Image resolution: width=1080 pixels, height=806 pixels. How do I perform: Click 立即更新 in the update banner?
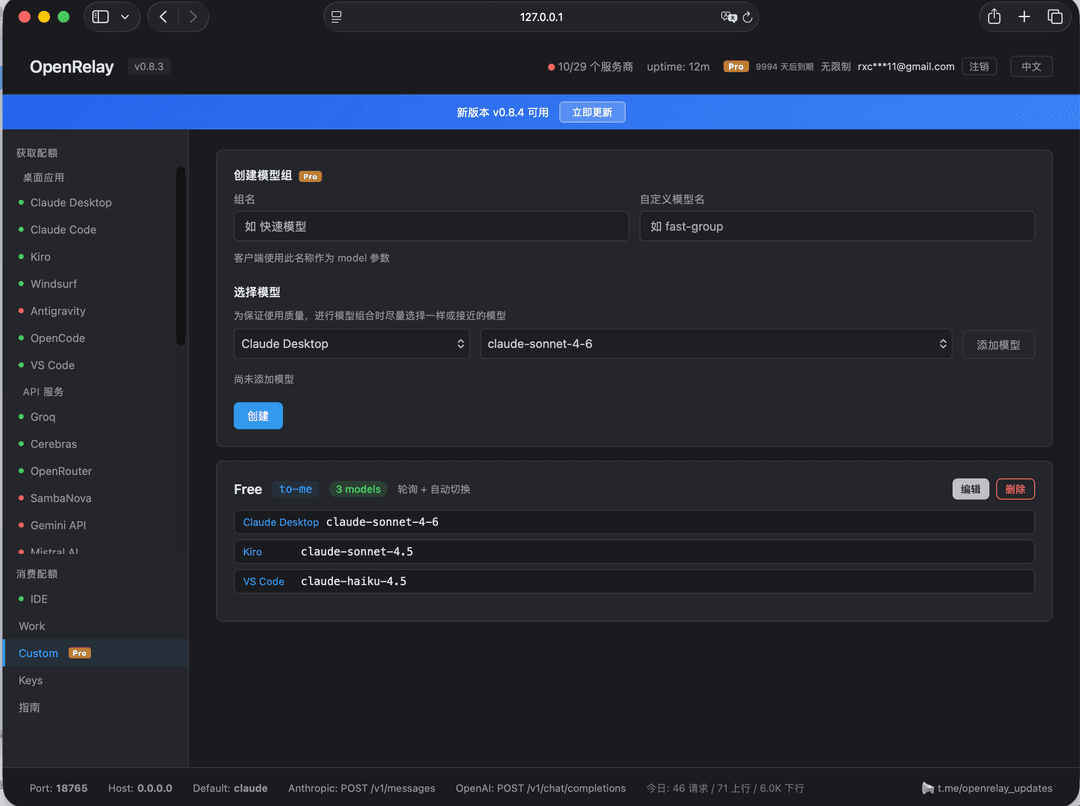592,112
